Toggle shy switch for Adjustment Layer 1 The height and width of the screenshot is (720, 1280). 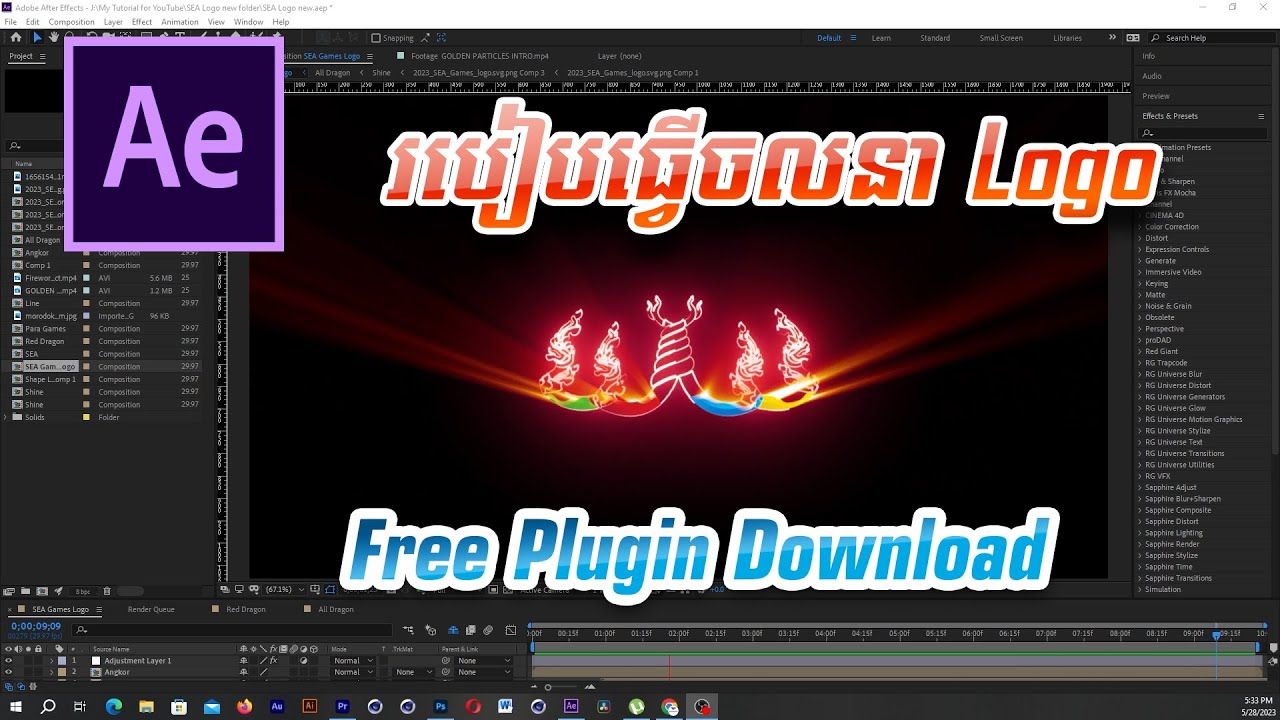pos(243,661)
